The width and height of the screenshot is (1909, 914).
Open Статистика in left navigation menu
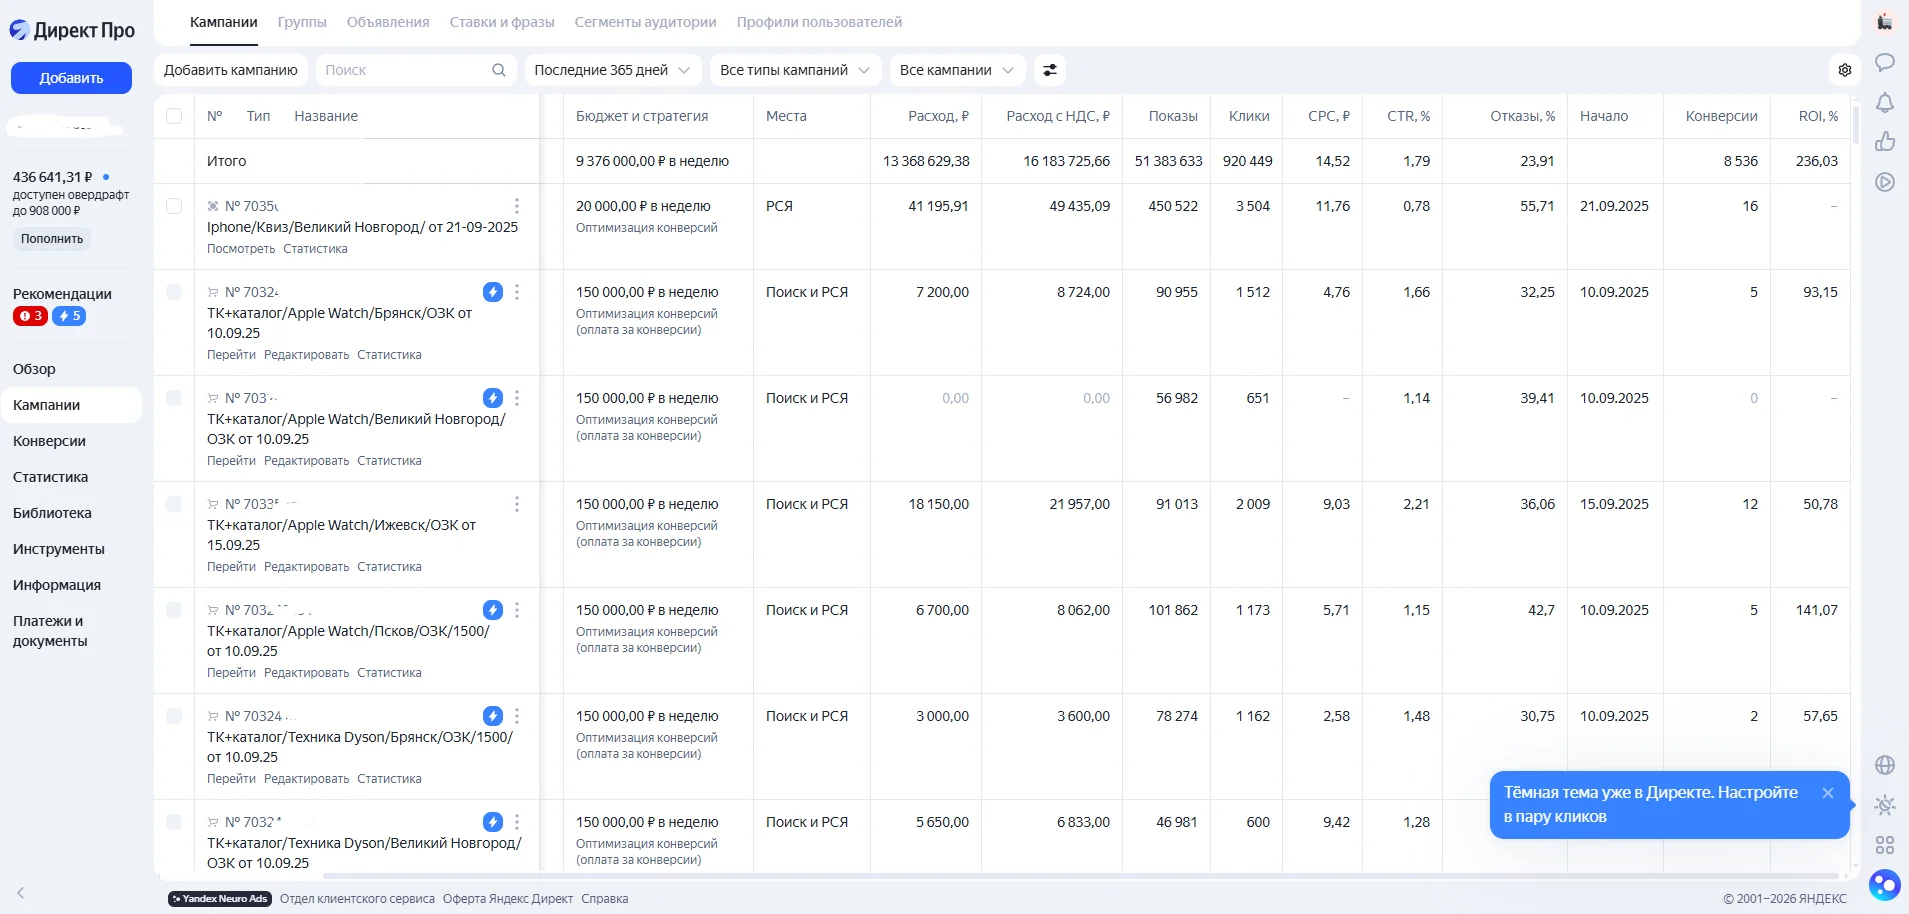point(51,477)
